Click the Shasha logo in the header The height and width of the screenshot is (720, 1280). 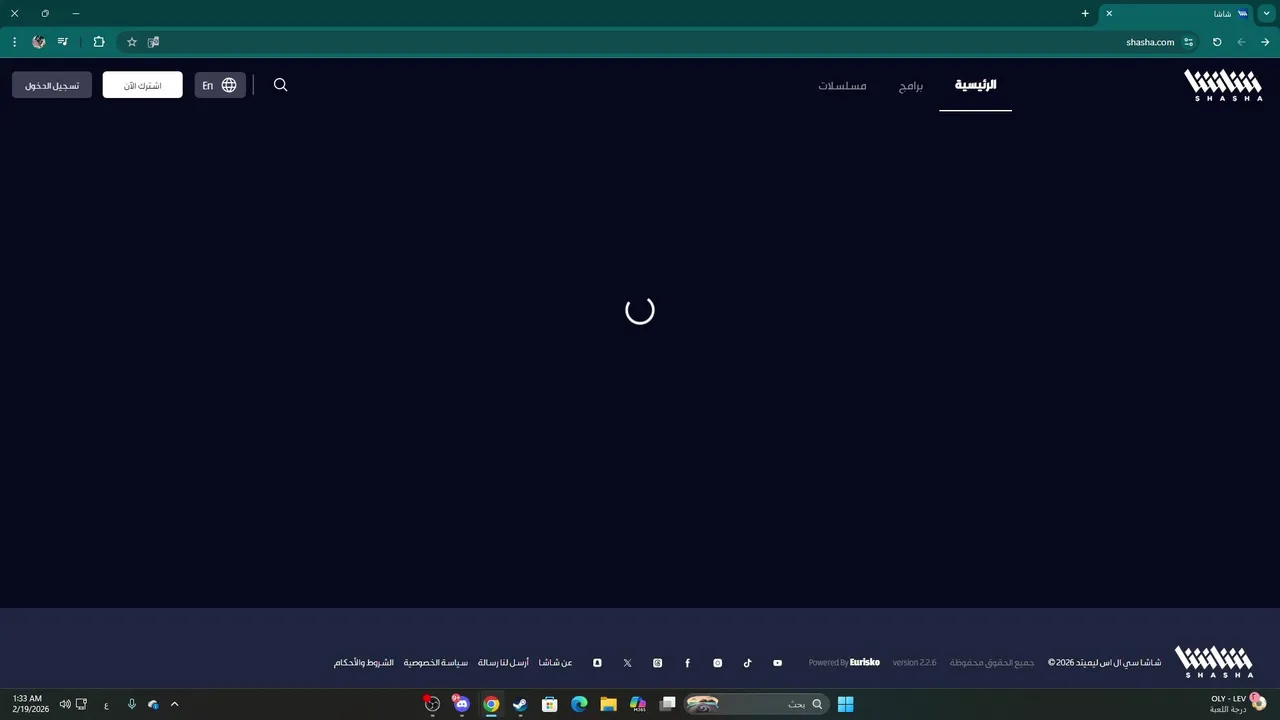[x=1223, y=85]
